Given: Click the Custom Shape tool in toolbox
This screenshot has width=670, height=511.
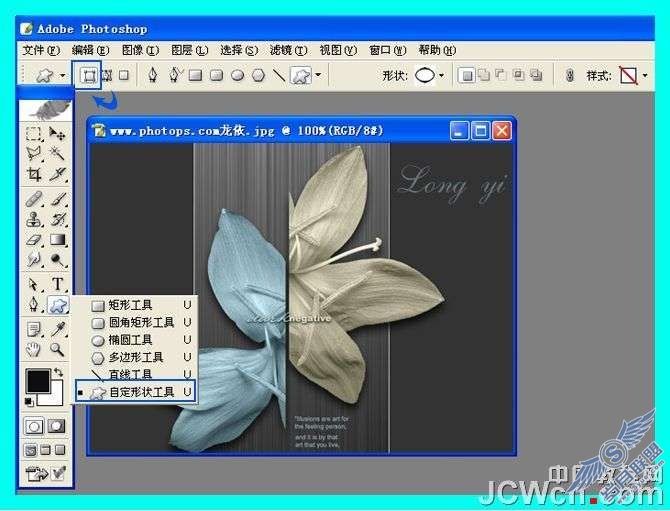Looking at the screenshot, I should click(58, 305).
